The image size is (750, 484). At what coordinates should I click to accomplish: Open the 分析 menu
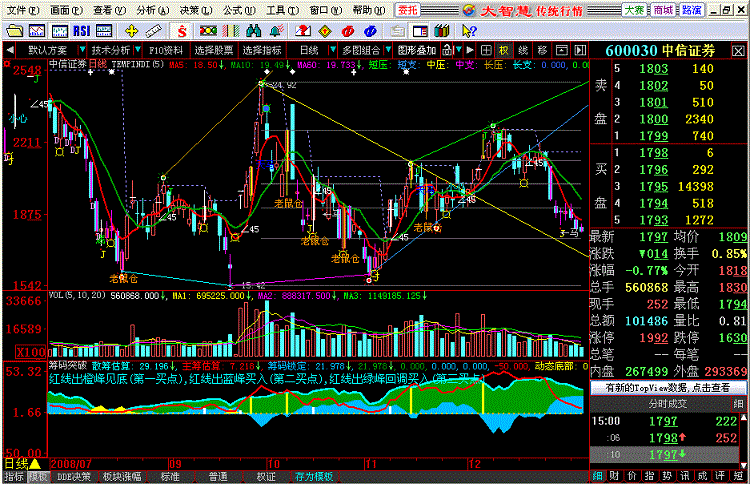pos(153,10)
